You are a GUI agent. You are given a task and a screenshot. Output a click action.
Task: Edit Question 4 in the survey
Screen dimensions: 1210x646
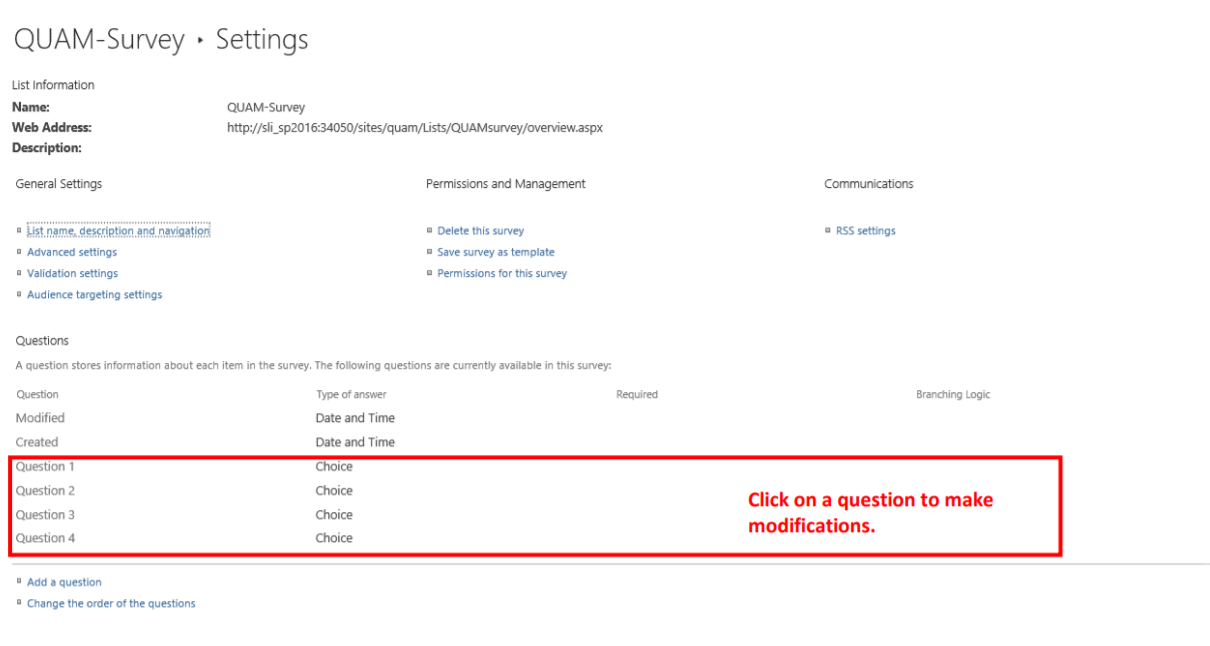(45, 538)
